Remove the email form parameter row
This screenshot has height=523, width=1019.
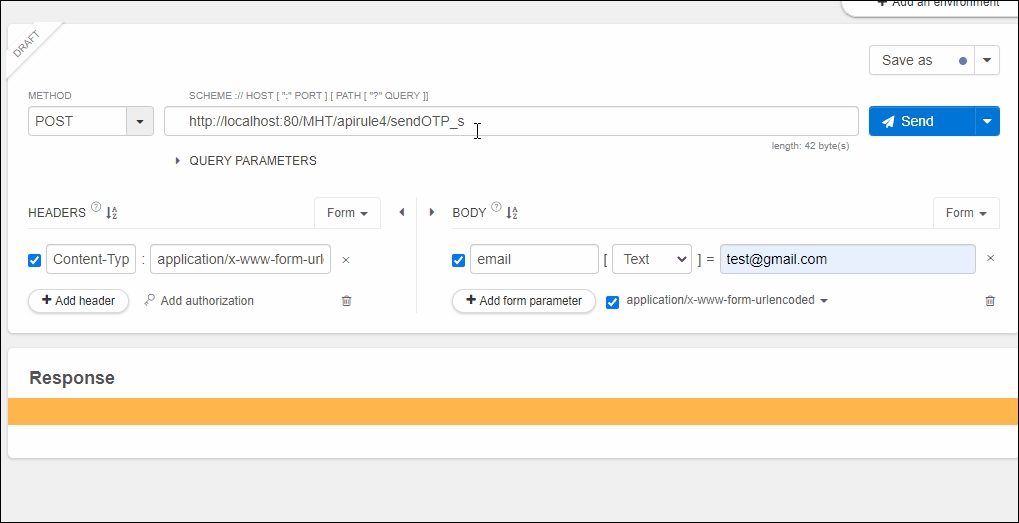click(x=990, y=258)
